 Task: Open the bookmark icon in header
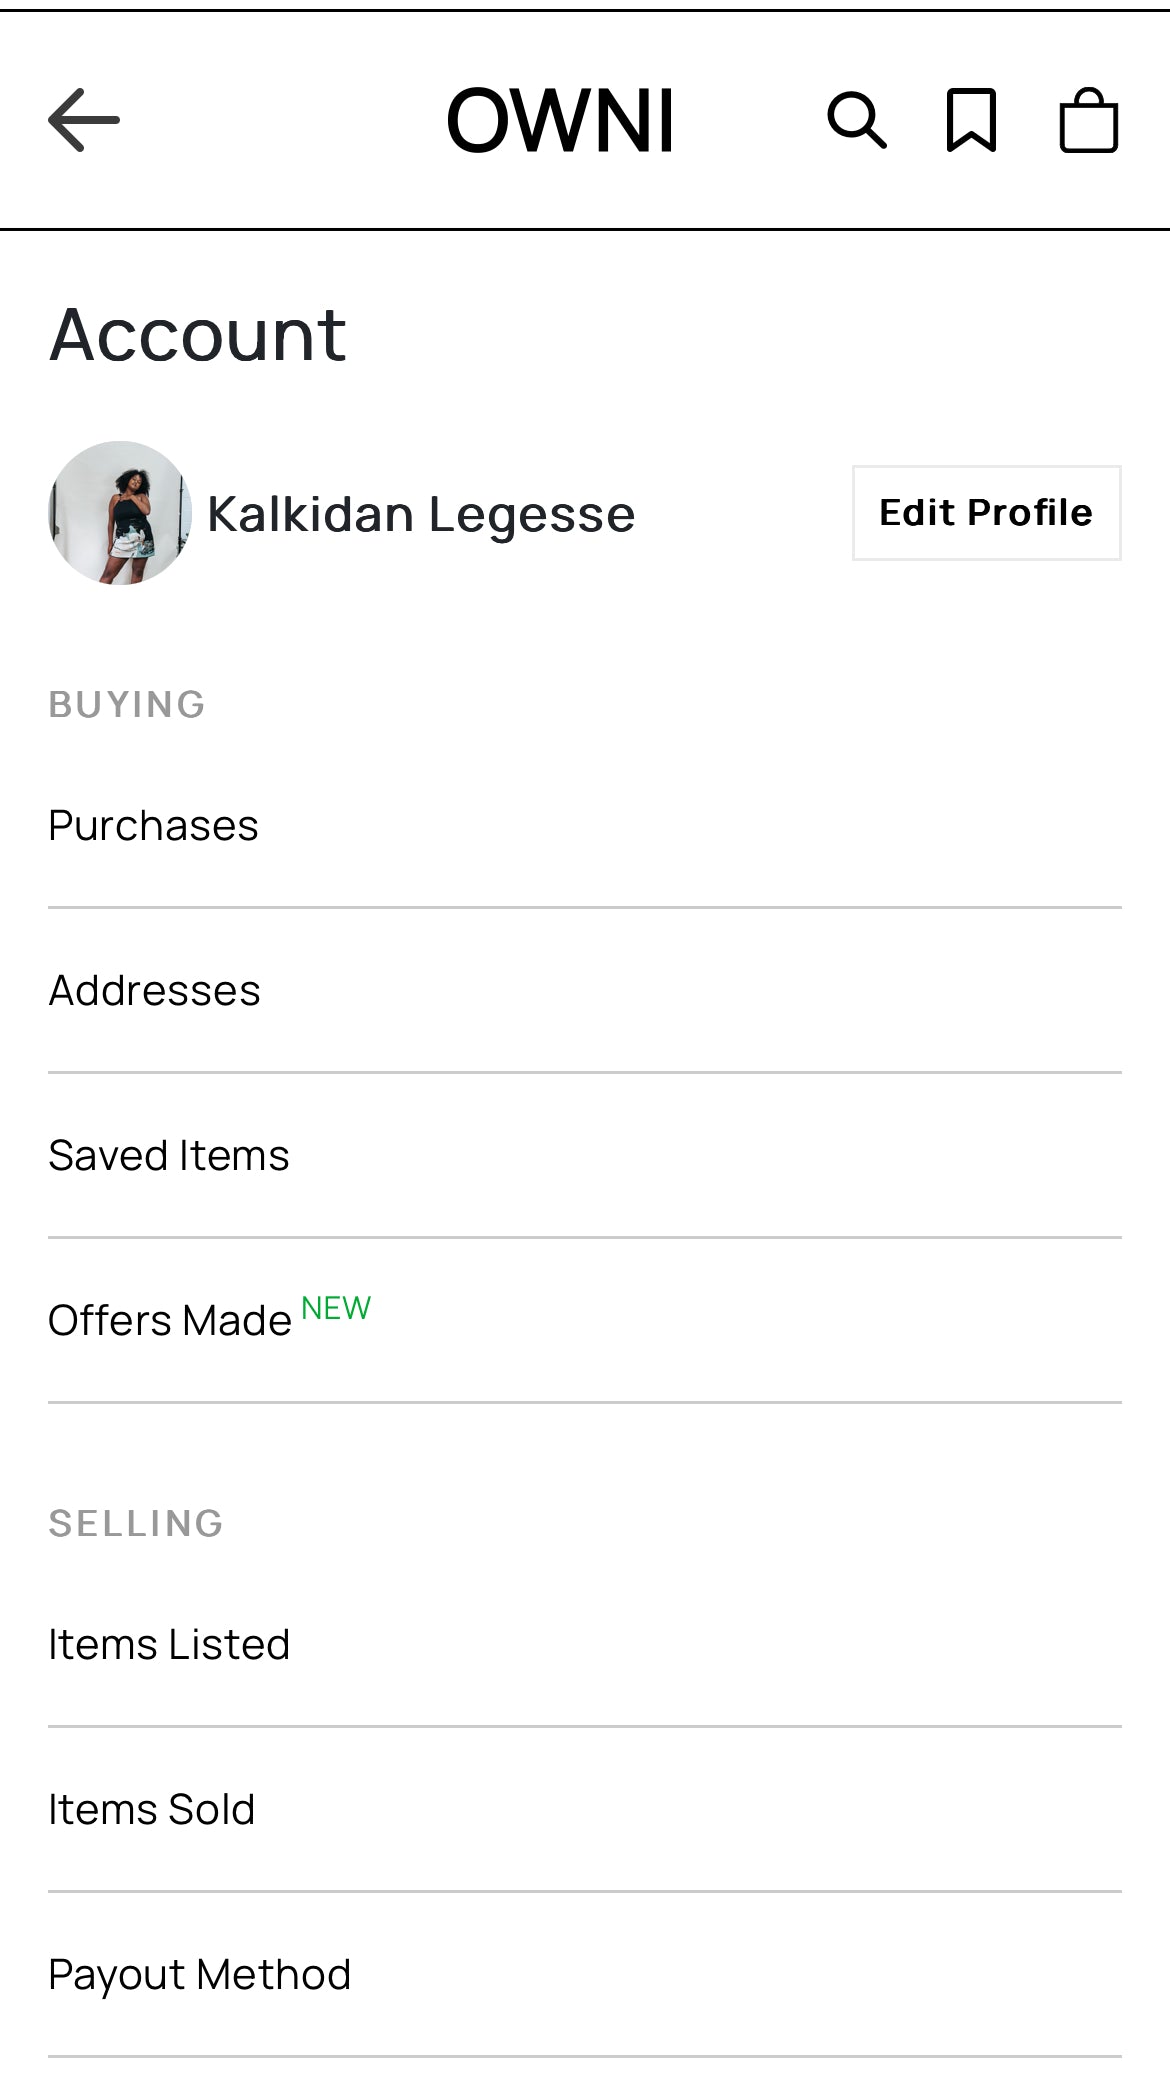click(971, 121)
